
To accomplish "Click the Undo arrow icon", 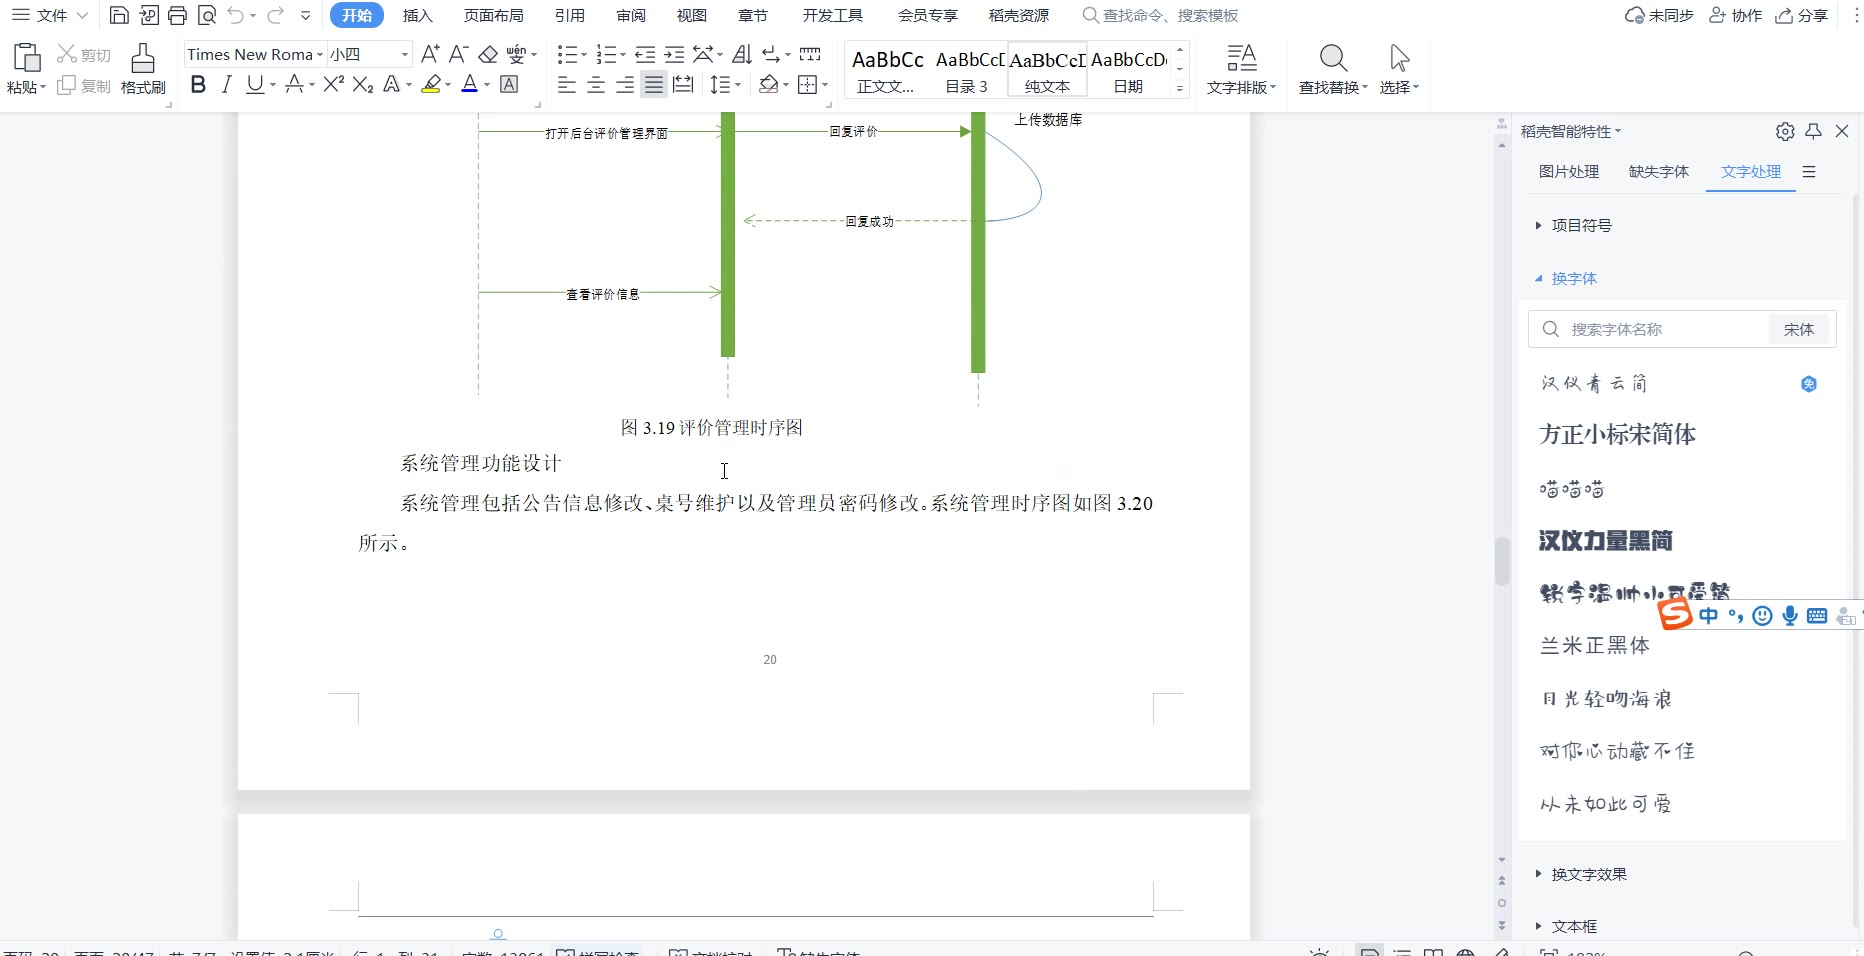I will [x=236, y=15].
